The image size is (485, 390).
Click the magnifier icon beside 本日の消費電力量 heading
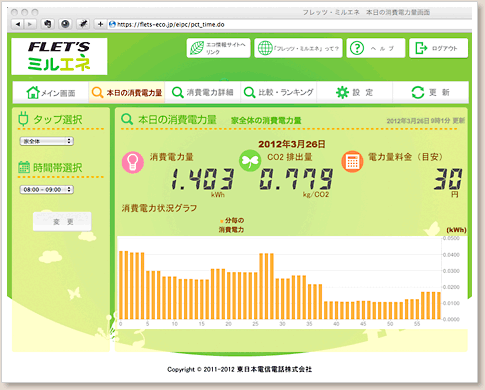point(127,119)
